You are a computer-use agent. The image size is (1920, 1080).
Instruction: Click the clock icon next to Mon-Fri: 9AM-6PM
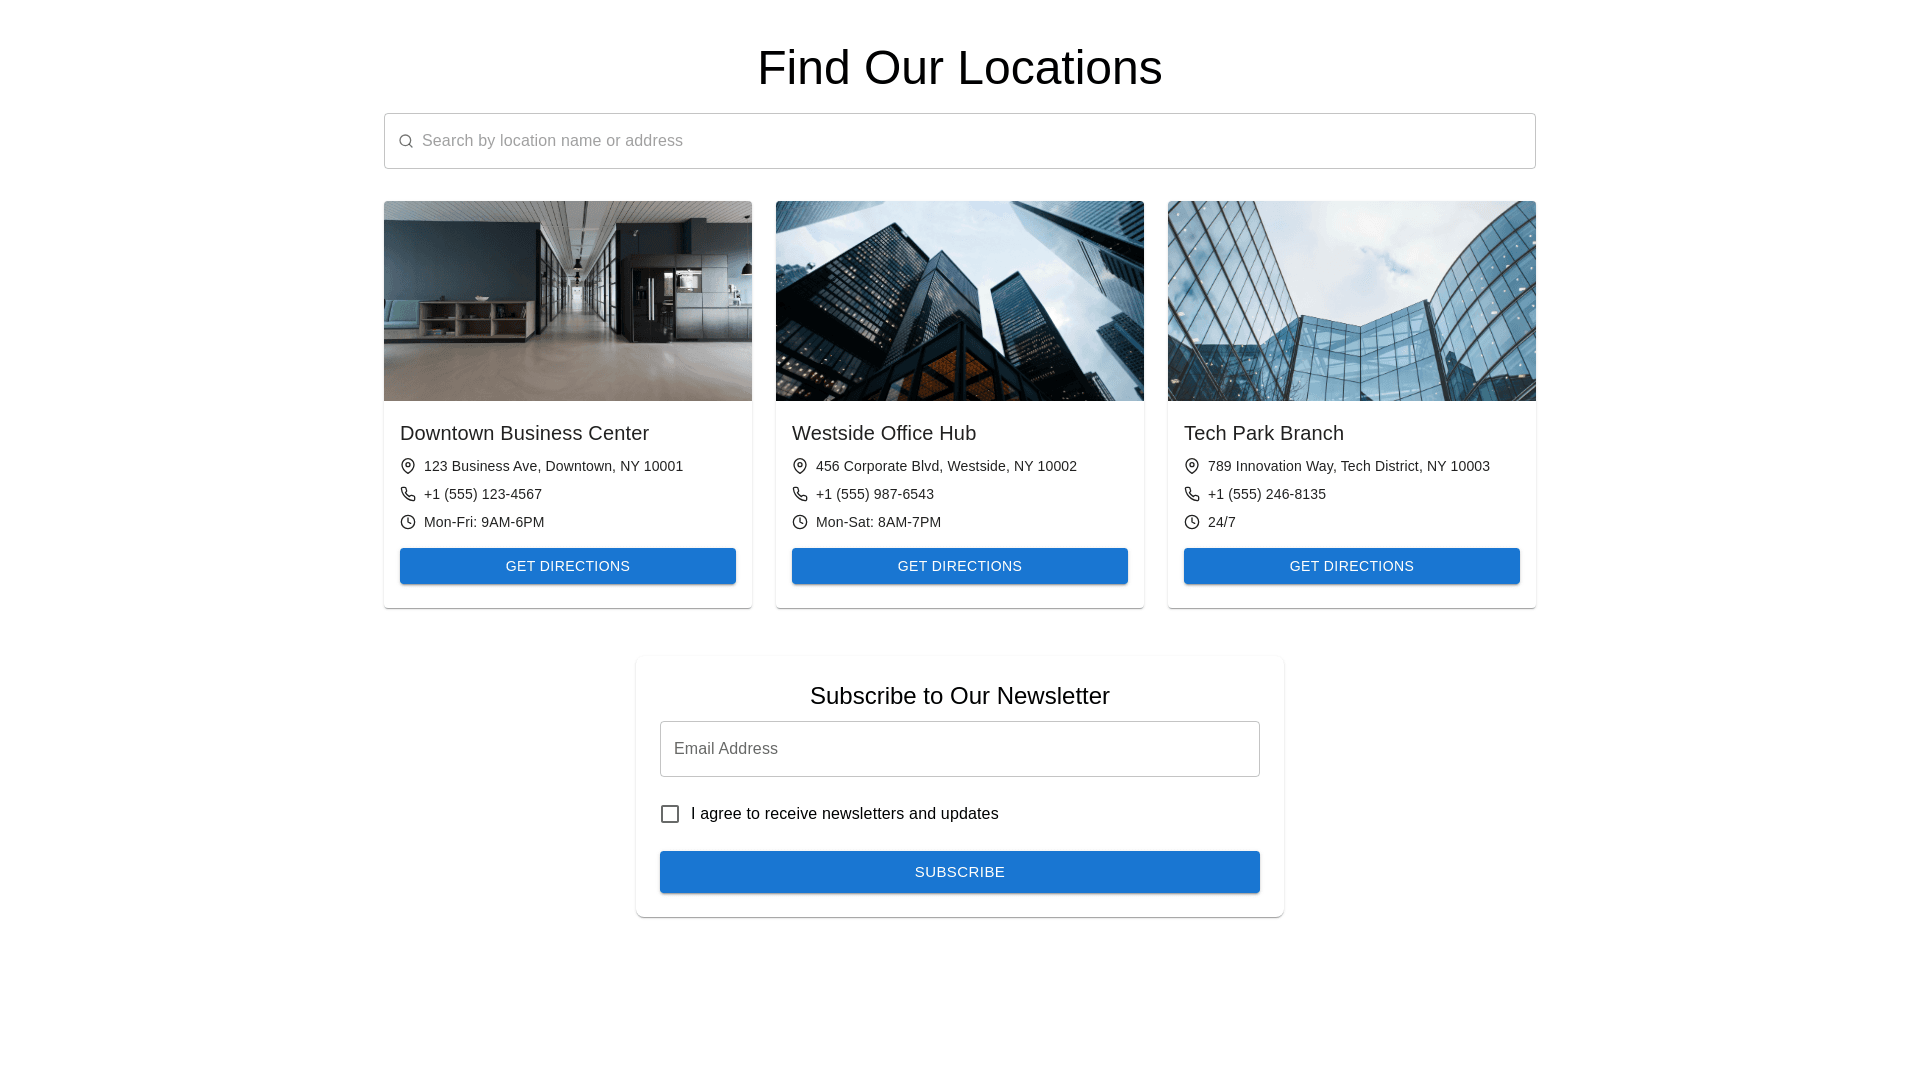click(408, 522)
